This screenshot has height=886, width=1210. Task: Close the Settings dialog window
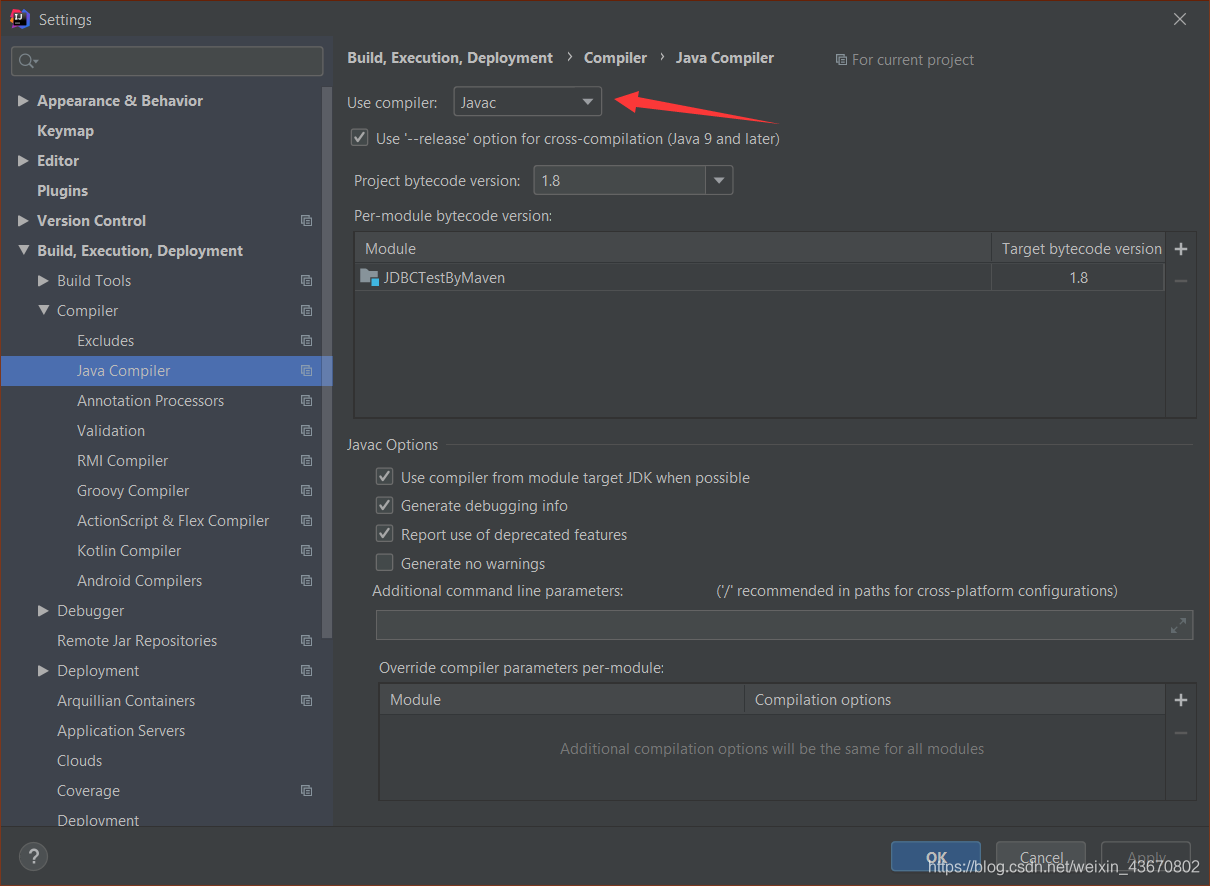click(x=1180, y=19)
